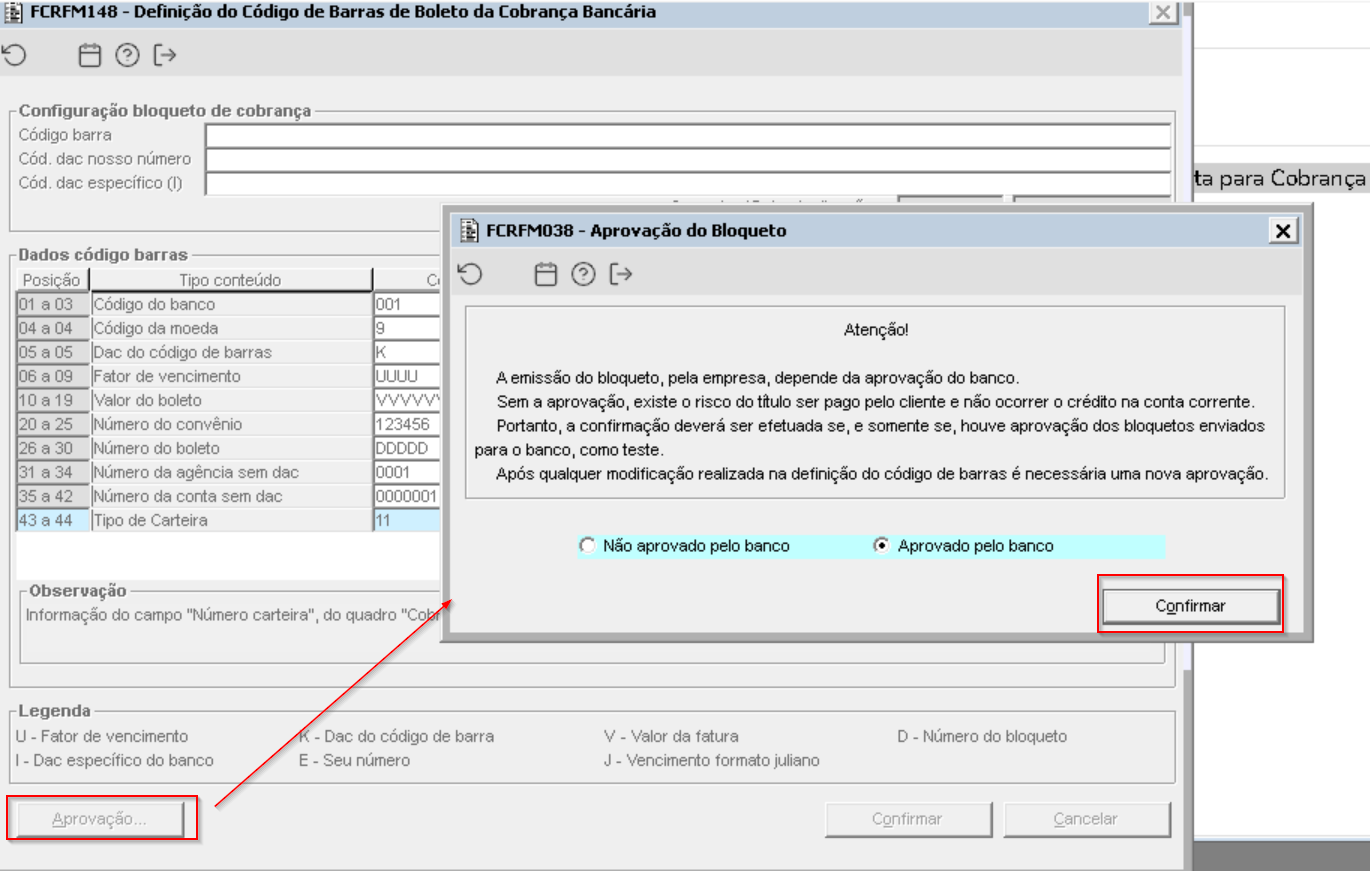Open the Aprovação... button
1370x871 pixels.
tap(99, 819)
